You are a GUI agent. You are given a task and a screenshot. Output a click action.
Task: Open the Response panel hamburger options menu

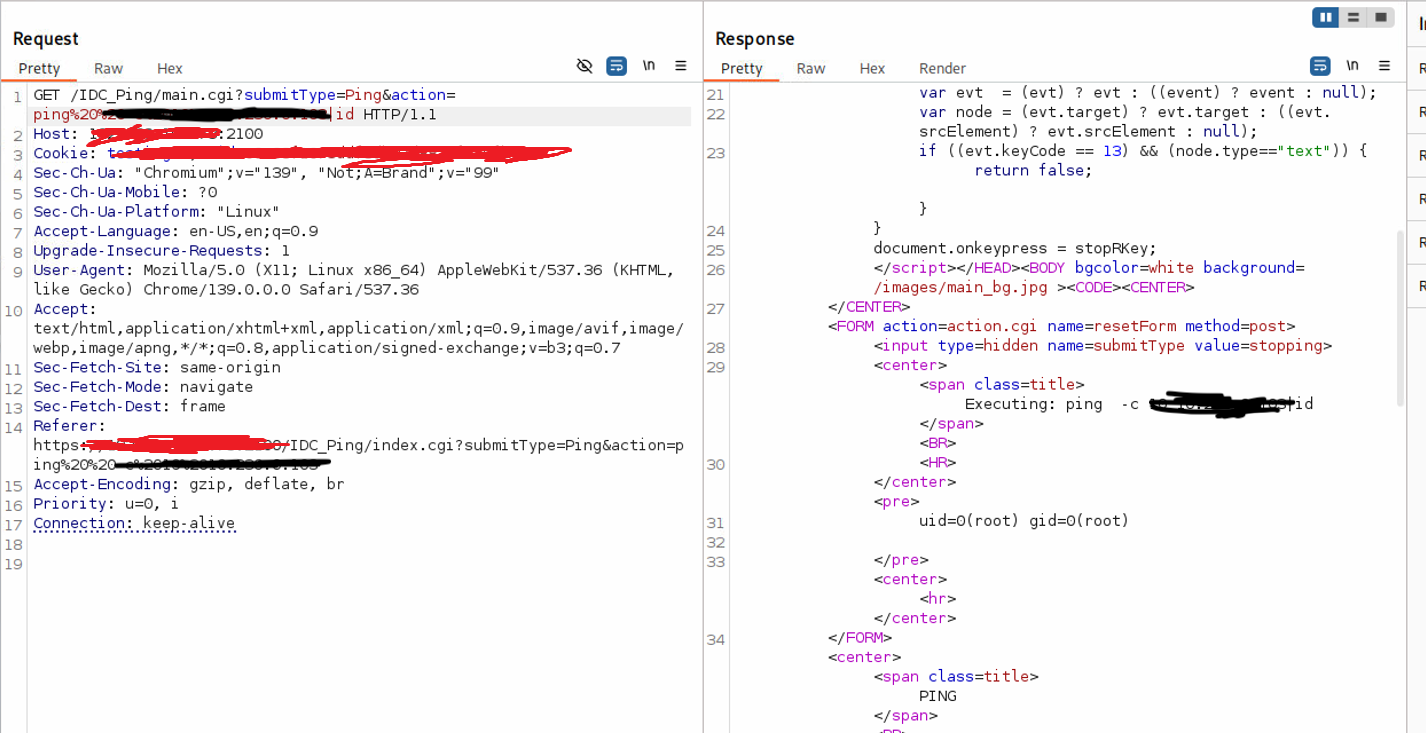1384,66
